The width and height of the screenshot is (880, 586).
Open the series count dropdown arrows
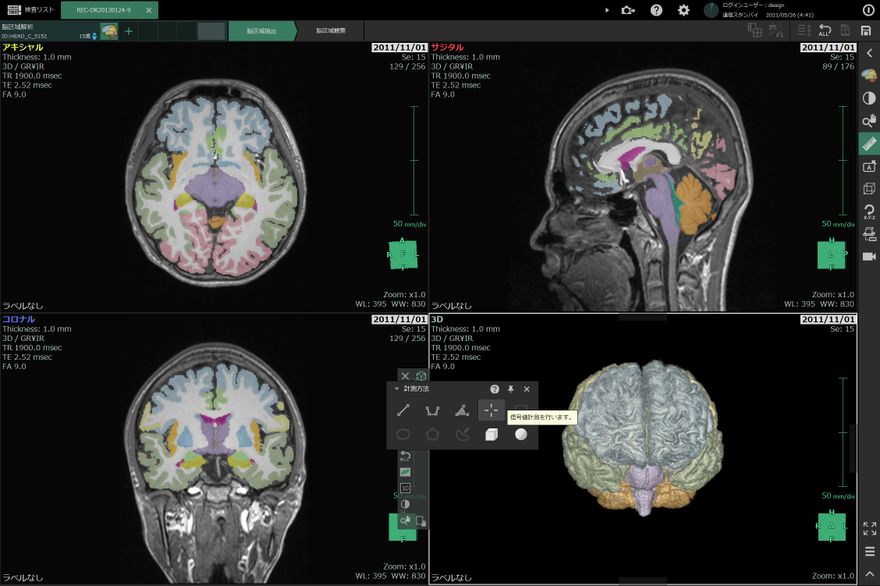point(93,35)
